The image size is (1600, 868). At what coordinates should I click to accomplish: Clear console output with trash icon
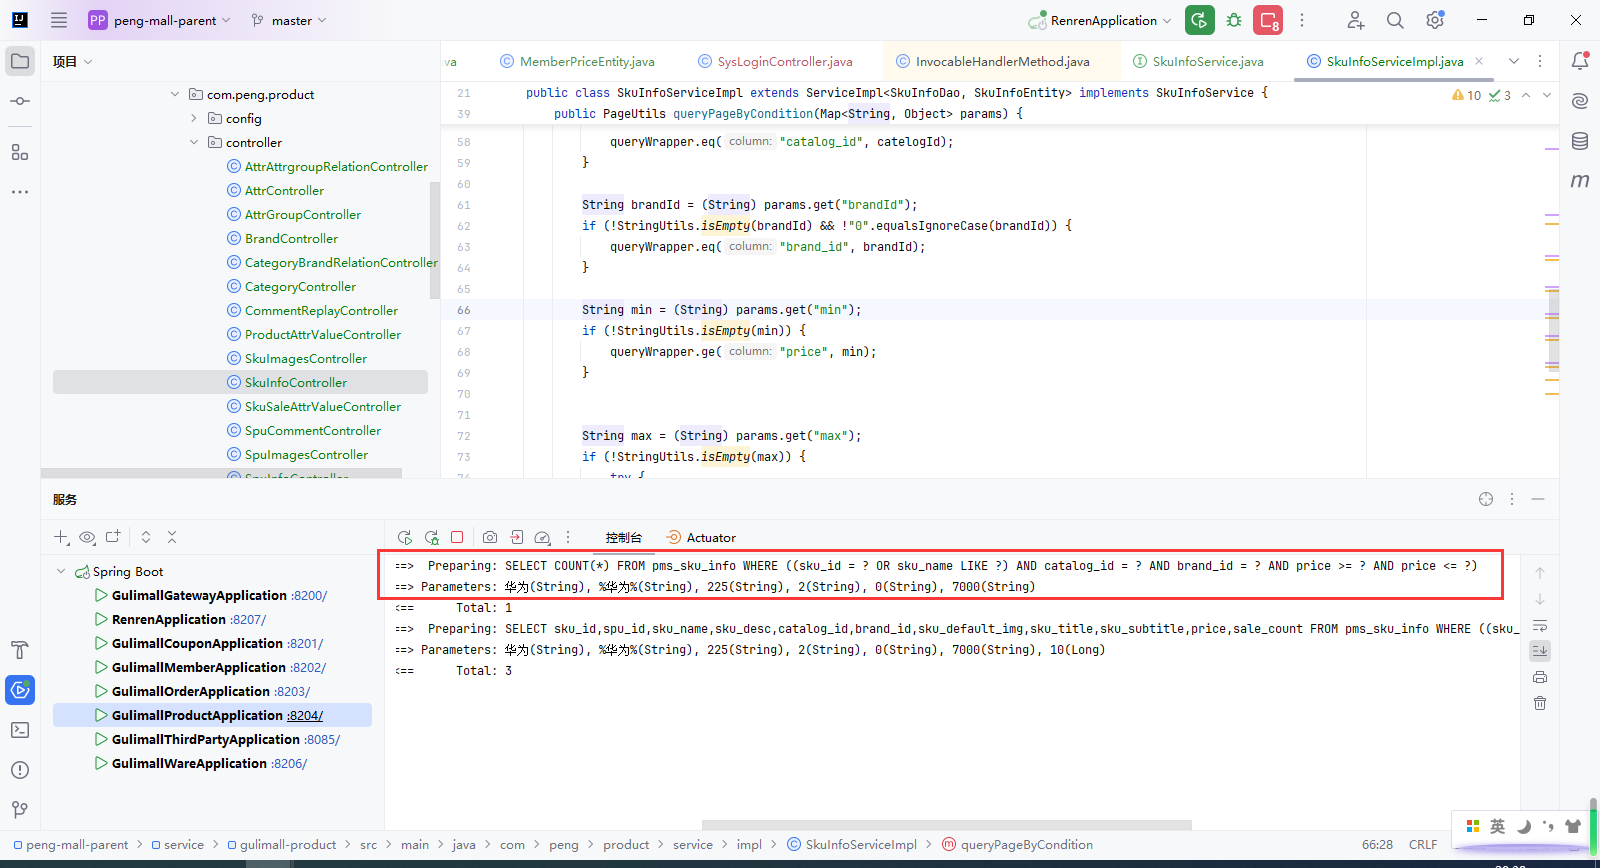[x=1540, y=703]
